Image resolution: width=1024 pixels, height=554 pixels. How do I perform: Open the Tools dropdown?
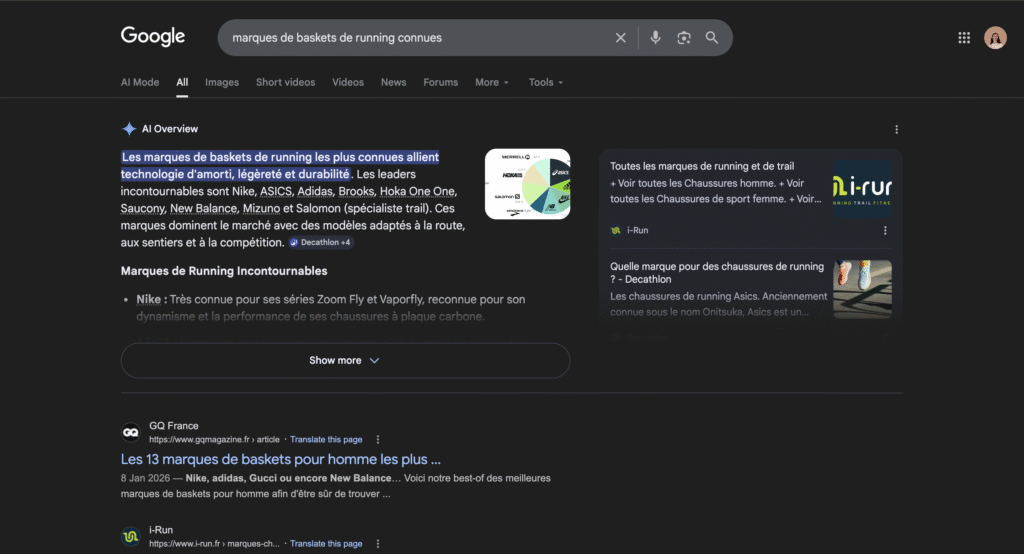546,82
